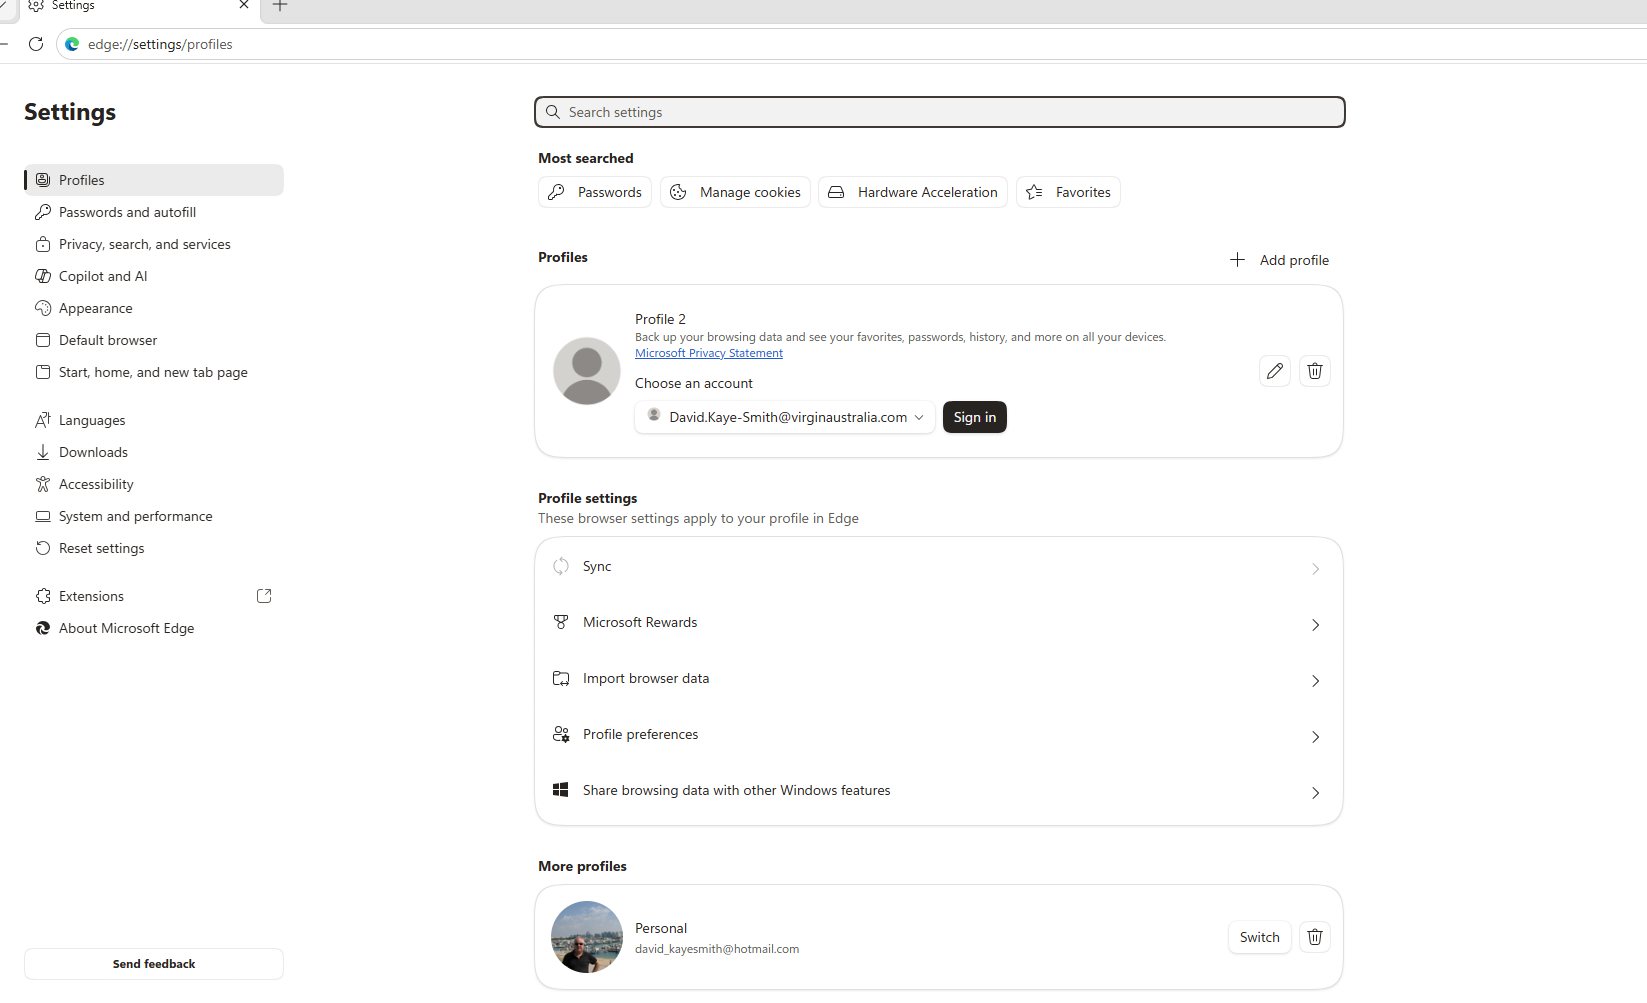1647x1003 pixels.
Task: Click the edit pencil icon for Profile 2
Action: [1275, 371]
